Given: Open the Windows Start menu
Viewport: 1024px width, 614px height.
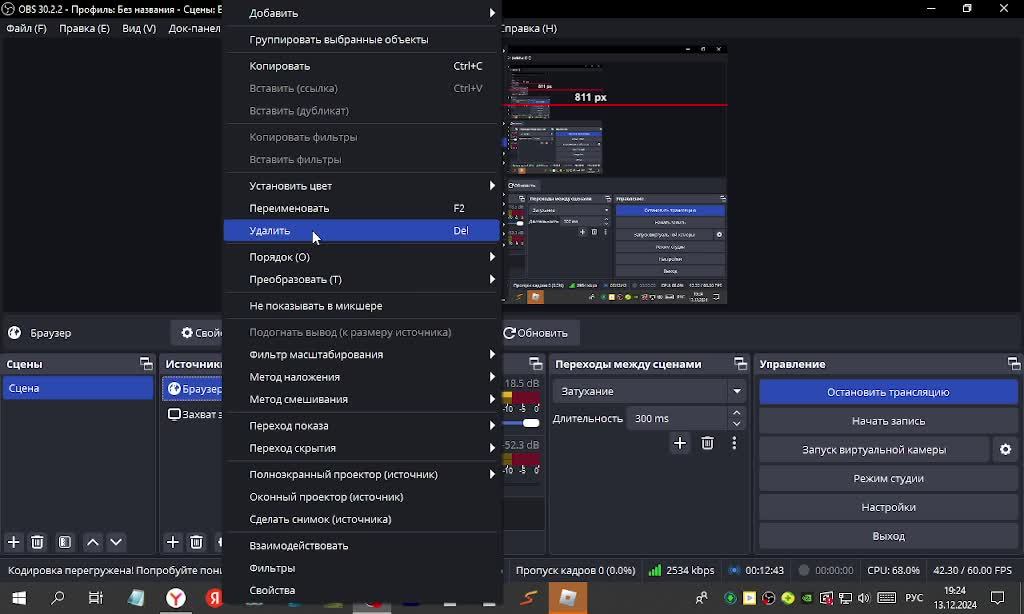Looking at the screenshot, I should (19, 598).
